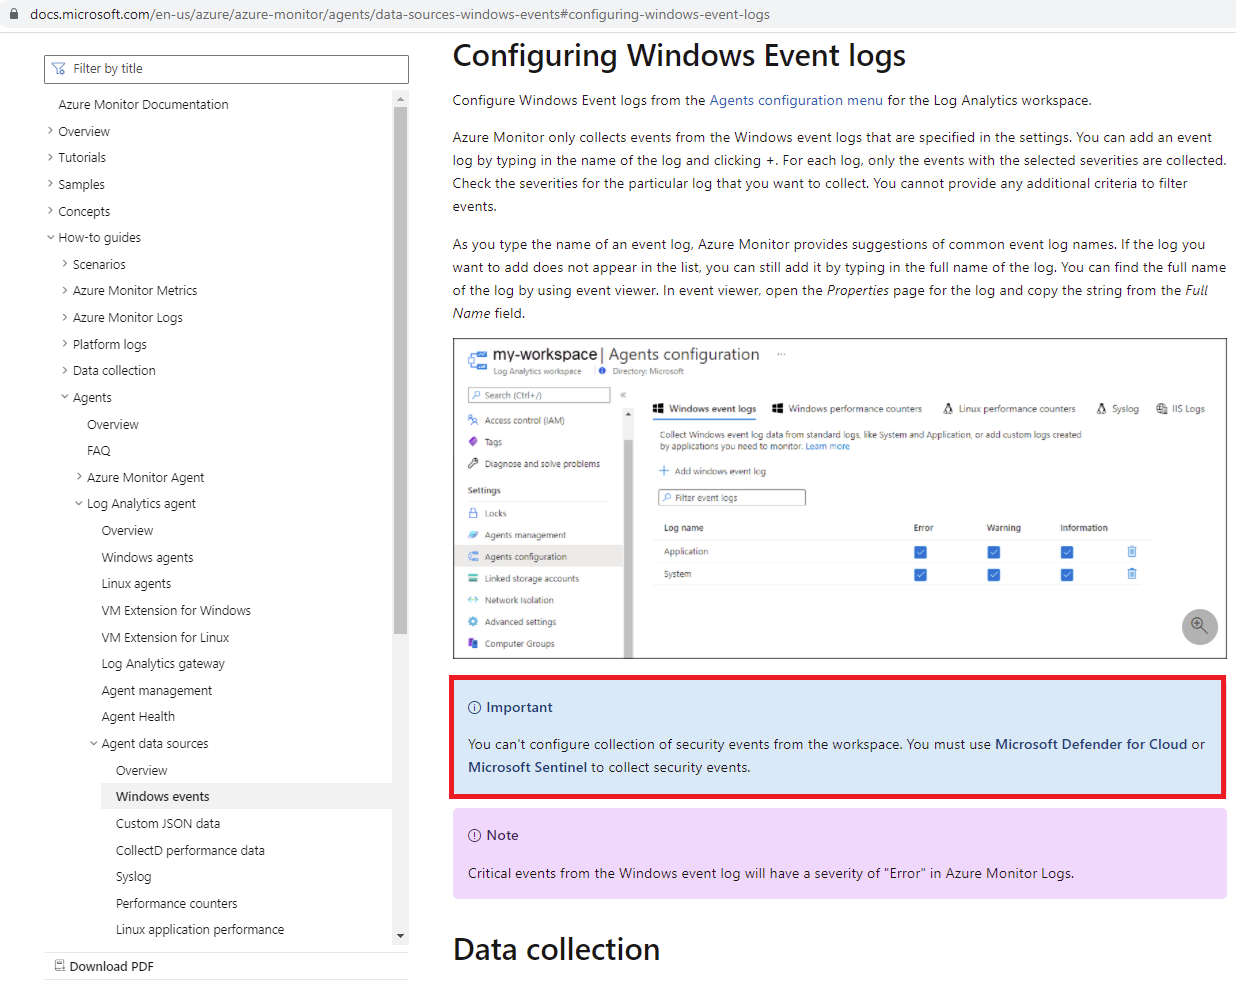Click the Agents management icon
Image resolution: width=1236 pixels, height=984 pixels.
pos(473,535)
